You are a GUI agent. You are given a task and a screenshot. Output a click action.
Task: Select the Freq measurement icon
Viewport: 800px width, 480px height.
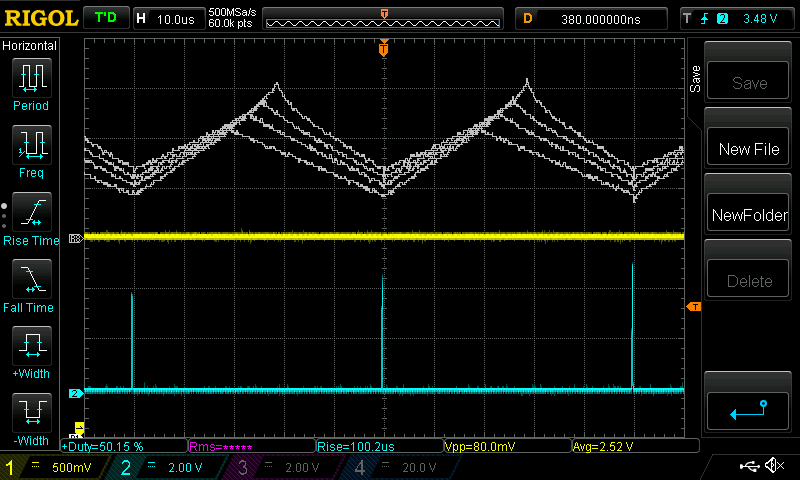[31, 150]
